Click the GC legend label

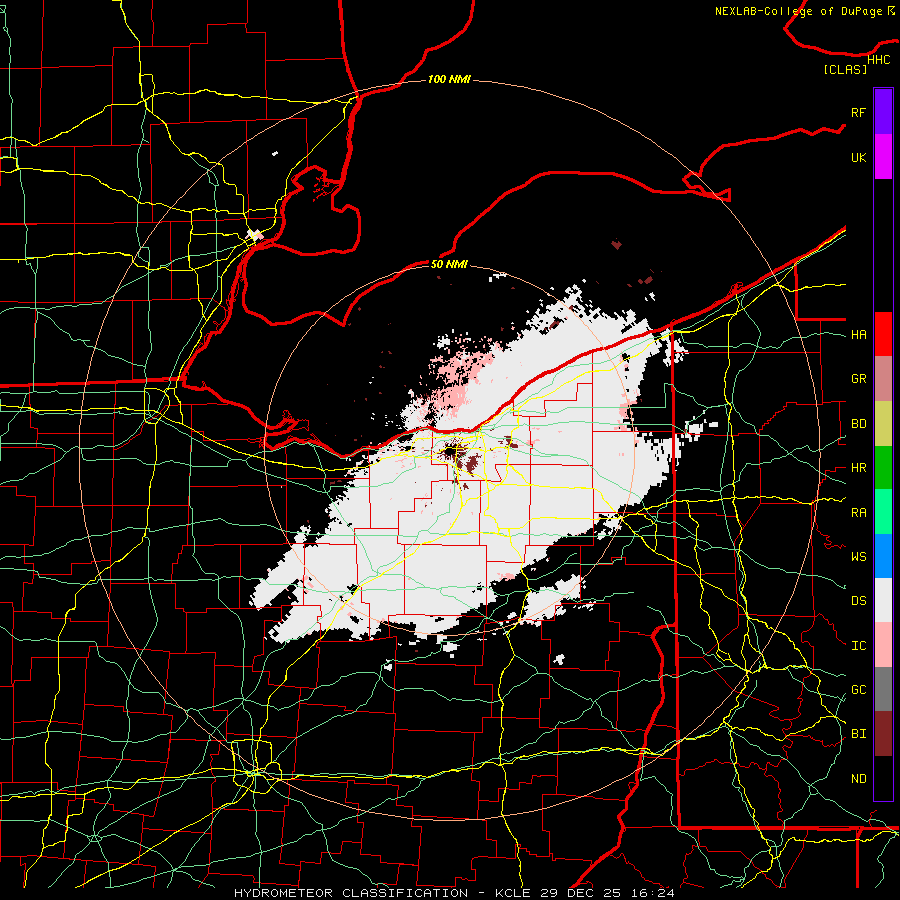point(858,690)
